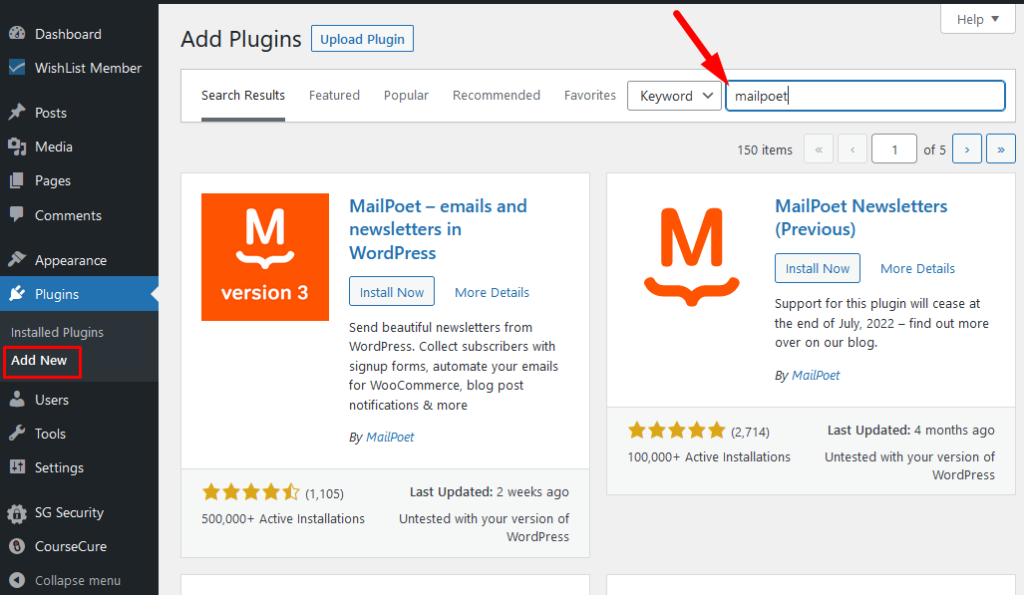This screenshot has width=1024, height=595.
Task: View More Details for MailPoet version 3
Action: (x=492, y=293)
